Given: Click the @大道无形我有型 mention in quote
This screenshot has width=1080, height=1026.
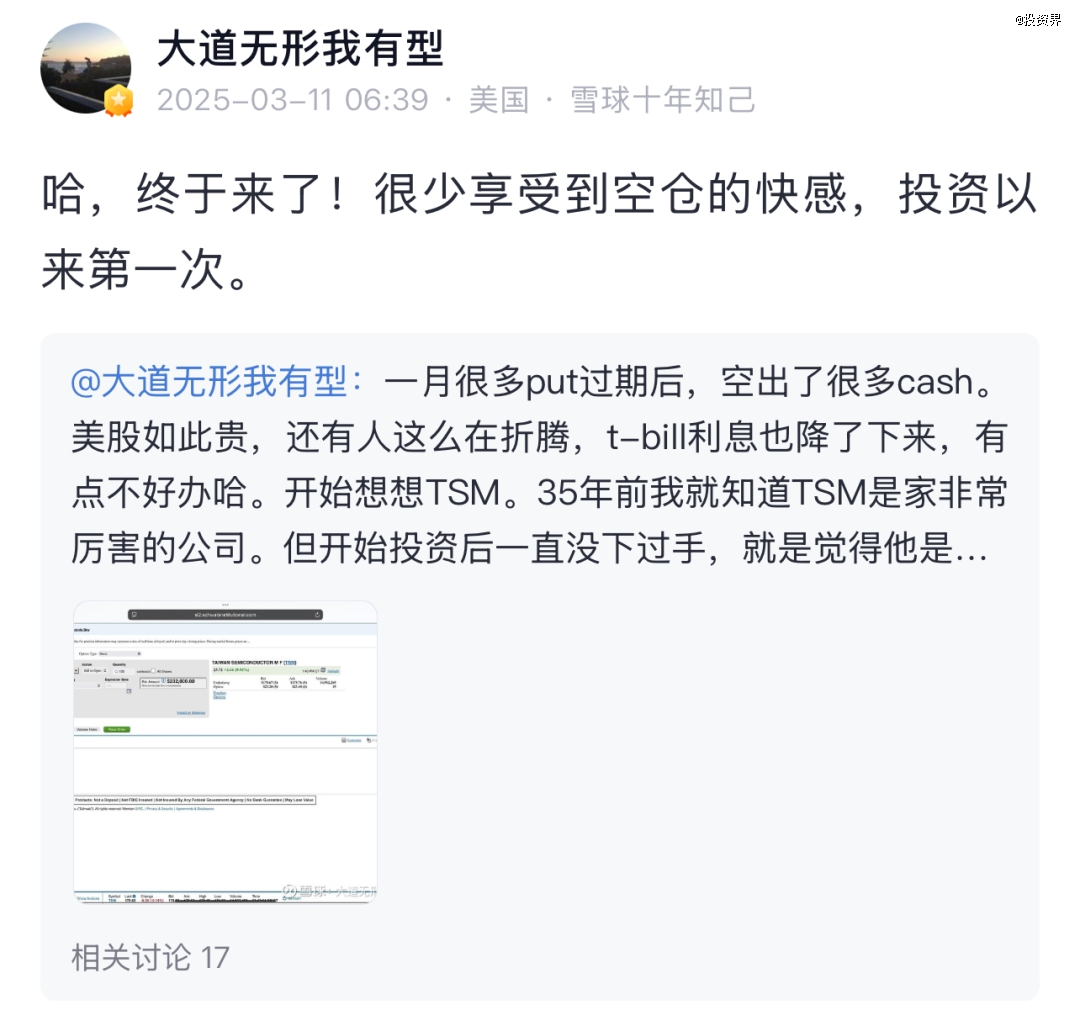Looking at the screenshot, I should [x=216, y=381].
